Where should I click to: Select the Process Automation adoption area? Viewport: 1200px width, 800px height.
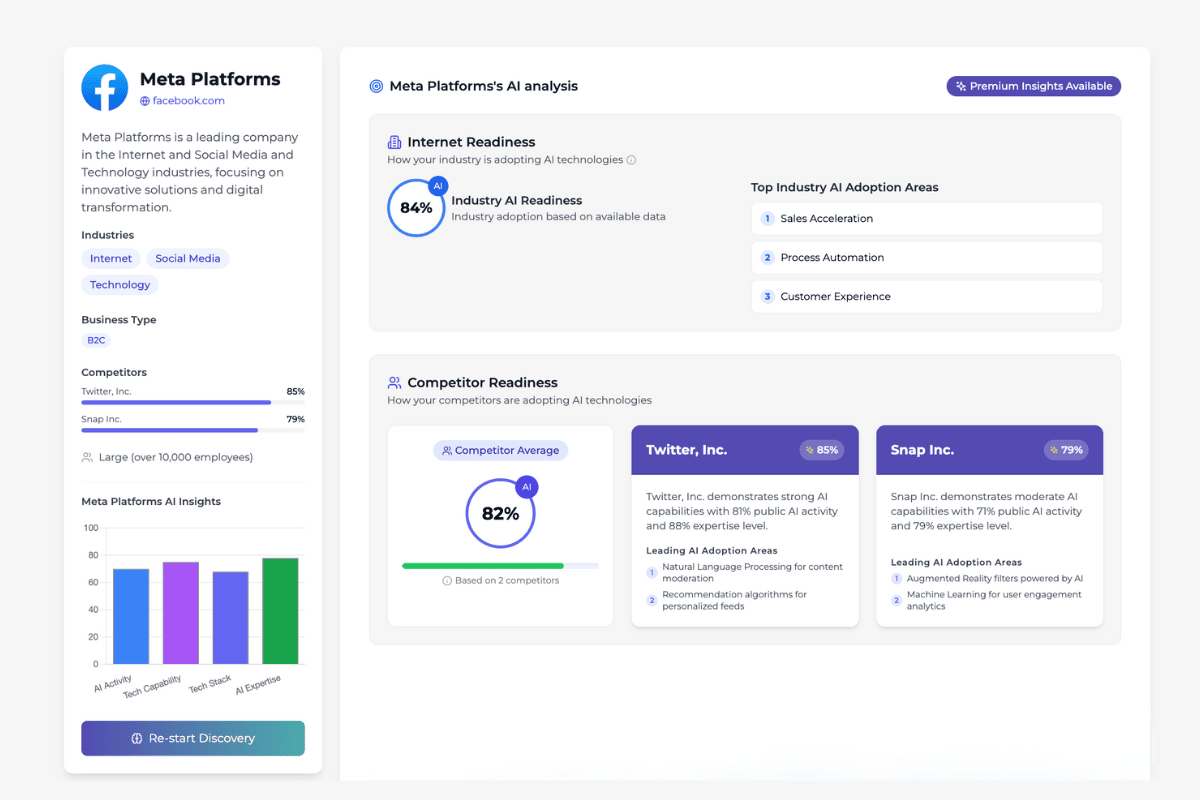(x=927, y=258)
